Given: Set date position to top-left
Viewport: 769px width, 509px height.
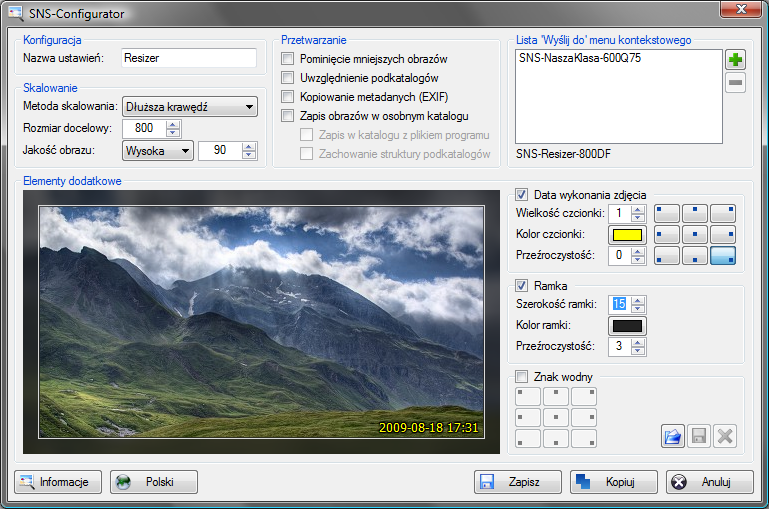Looking at the screenshot, I should pyautogui.click(x=667, y=214).
